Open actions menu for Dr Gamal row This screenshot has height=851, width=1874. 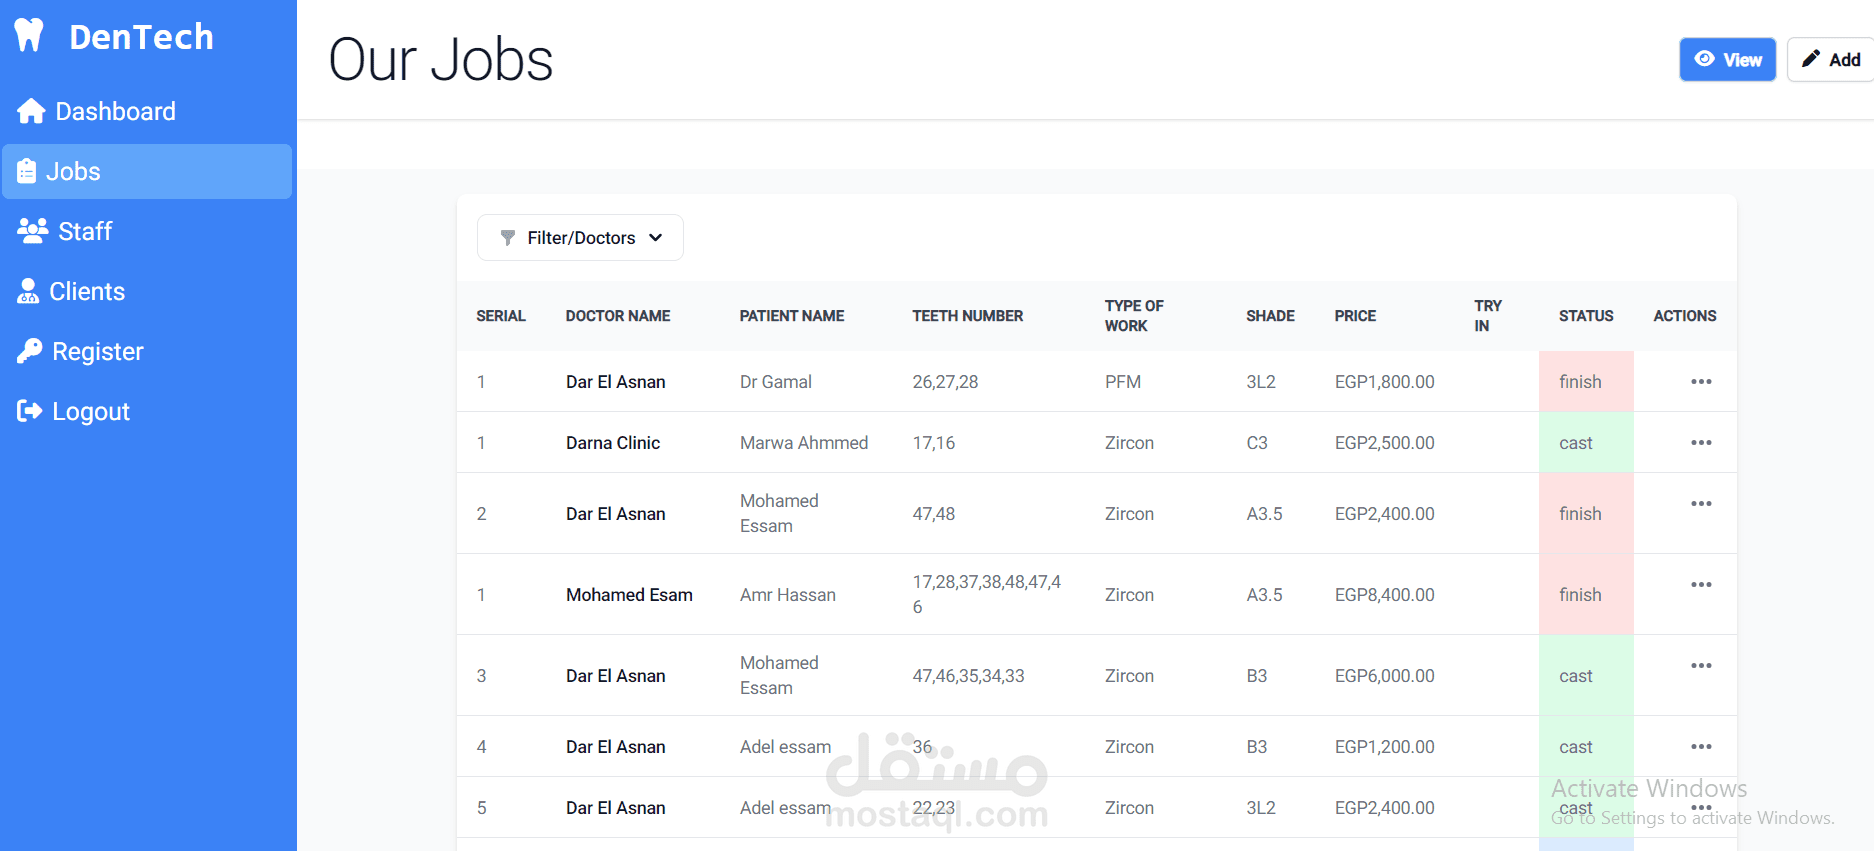[x=1701, y=381]
